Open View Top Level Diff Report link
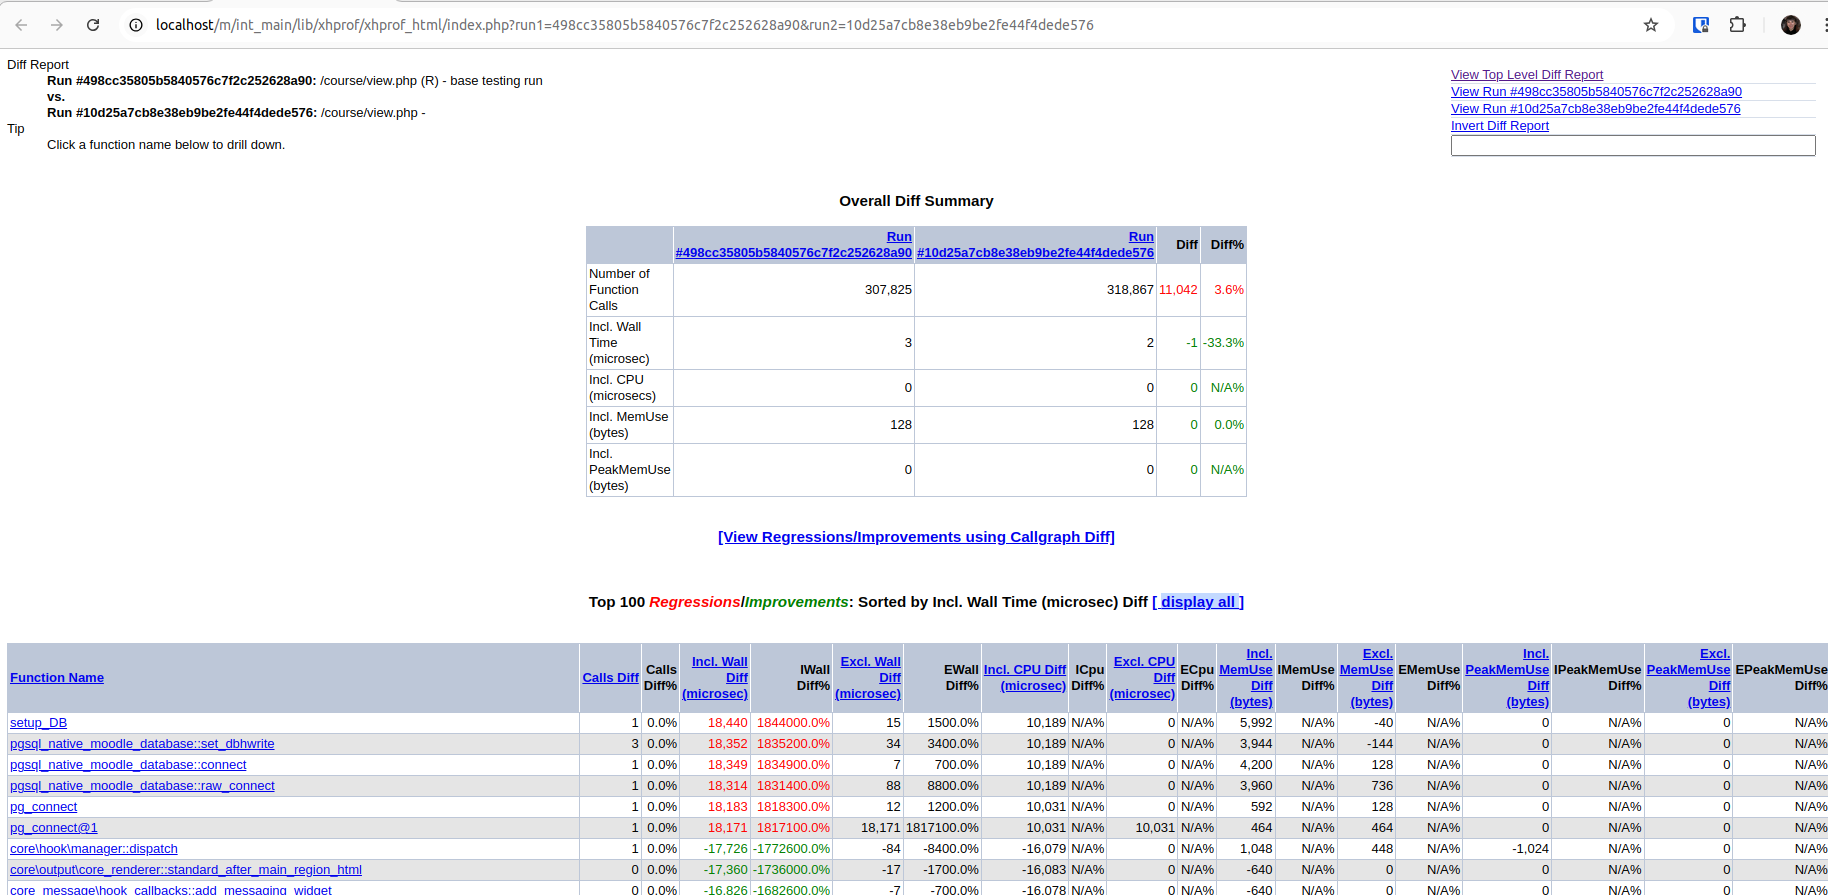 [x=1527, y=75]
